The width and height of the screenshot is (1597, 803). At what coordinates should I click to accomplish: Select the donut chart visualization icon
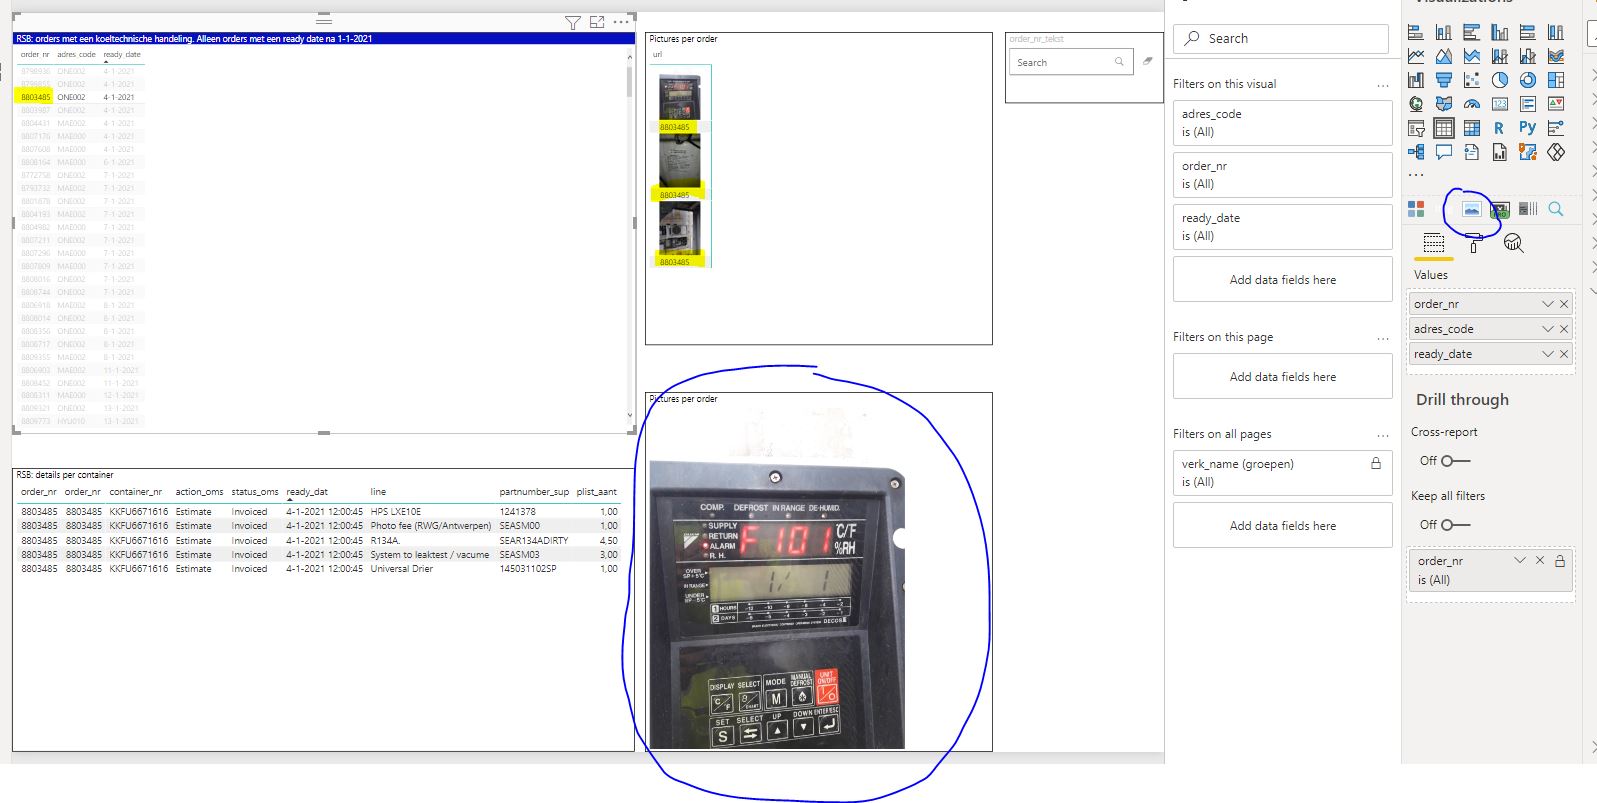[1527, 80]
